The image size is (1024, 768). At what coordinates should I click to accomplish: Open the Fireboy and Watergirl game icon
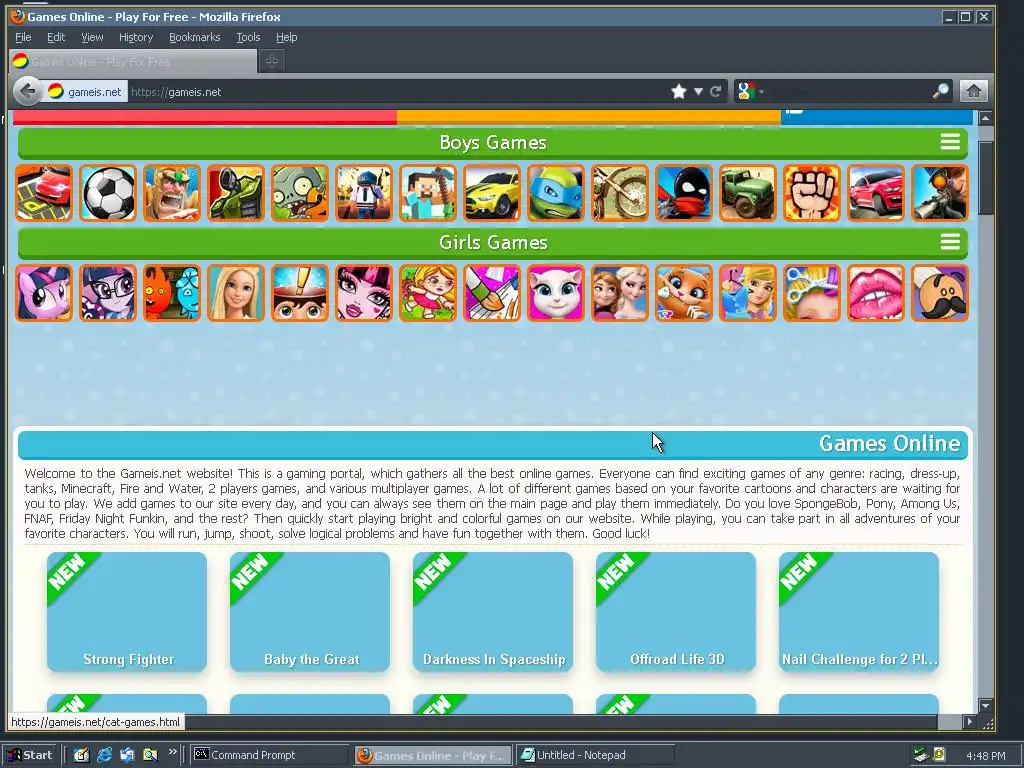(x=172, y=293)
